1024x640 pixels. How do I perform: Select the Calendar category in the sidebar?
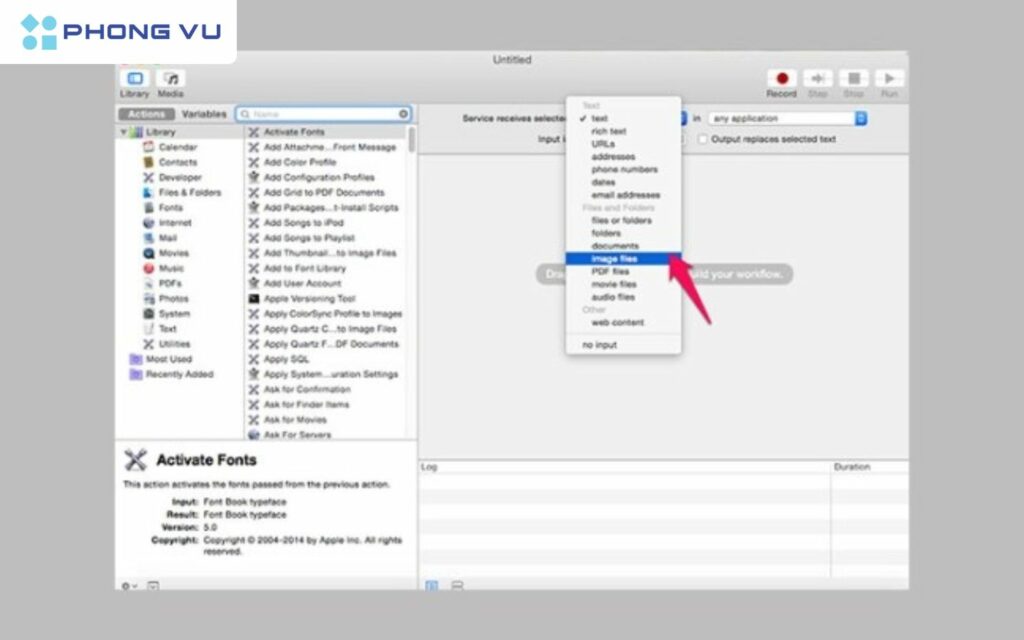point(168,147)
